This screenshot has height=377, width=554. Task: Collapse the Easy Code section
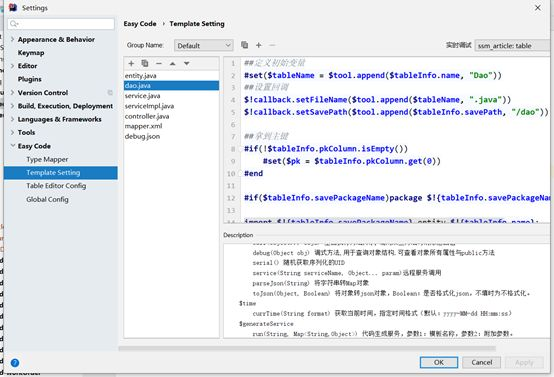click(12, 146)
